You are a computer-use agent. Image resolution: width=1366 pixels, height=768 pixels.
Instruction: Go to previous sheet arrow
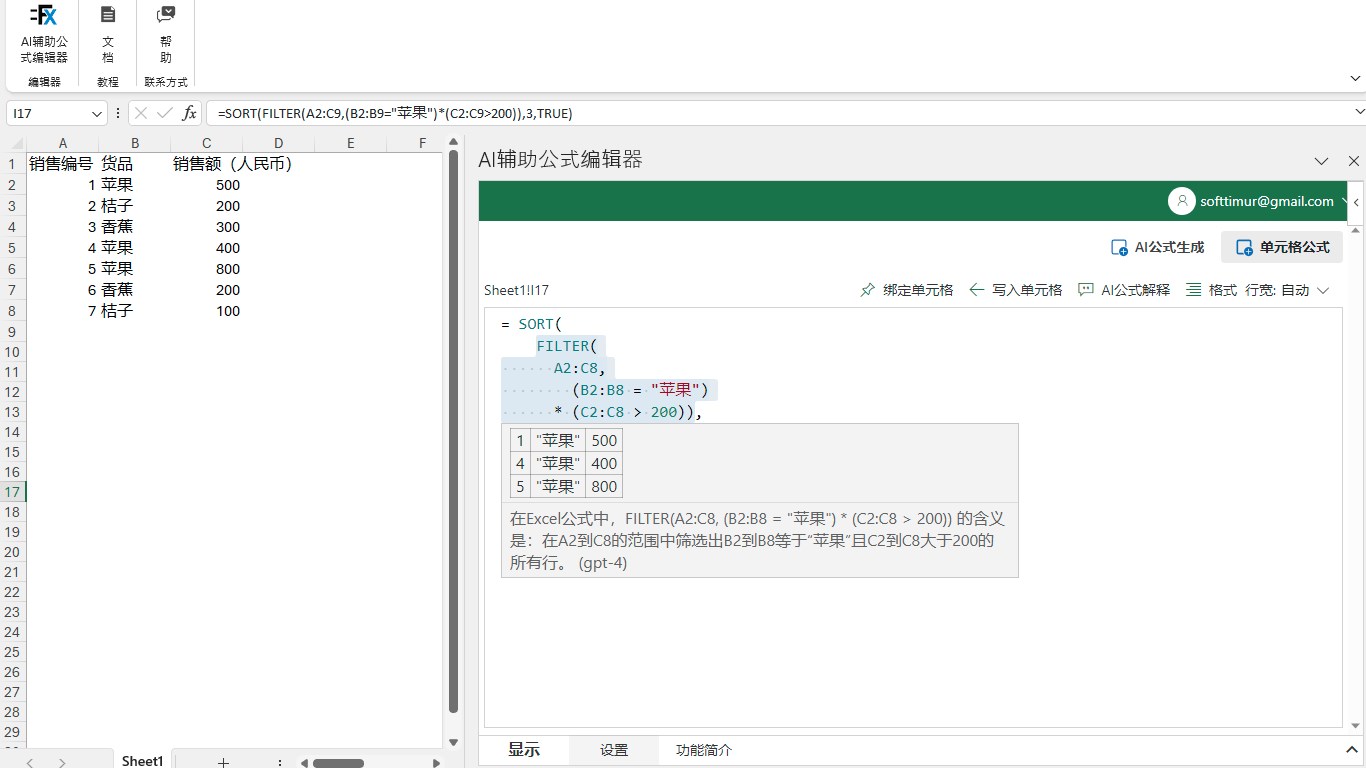30,763
